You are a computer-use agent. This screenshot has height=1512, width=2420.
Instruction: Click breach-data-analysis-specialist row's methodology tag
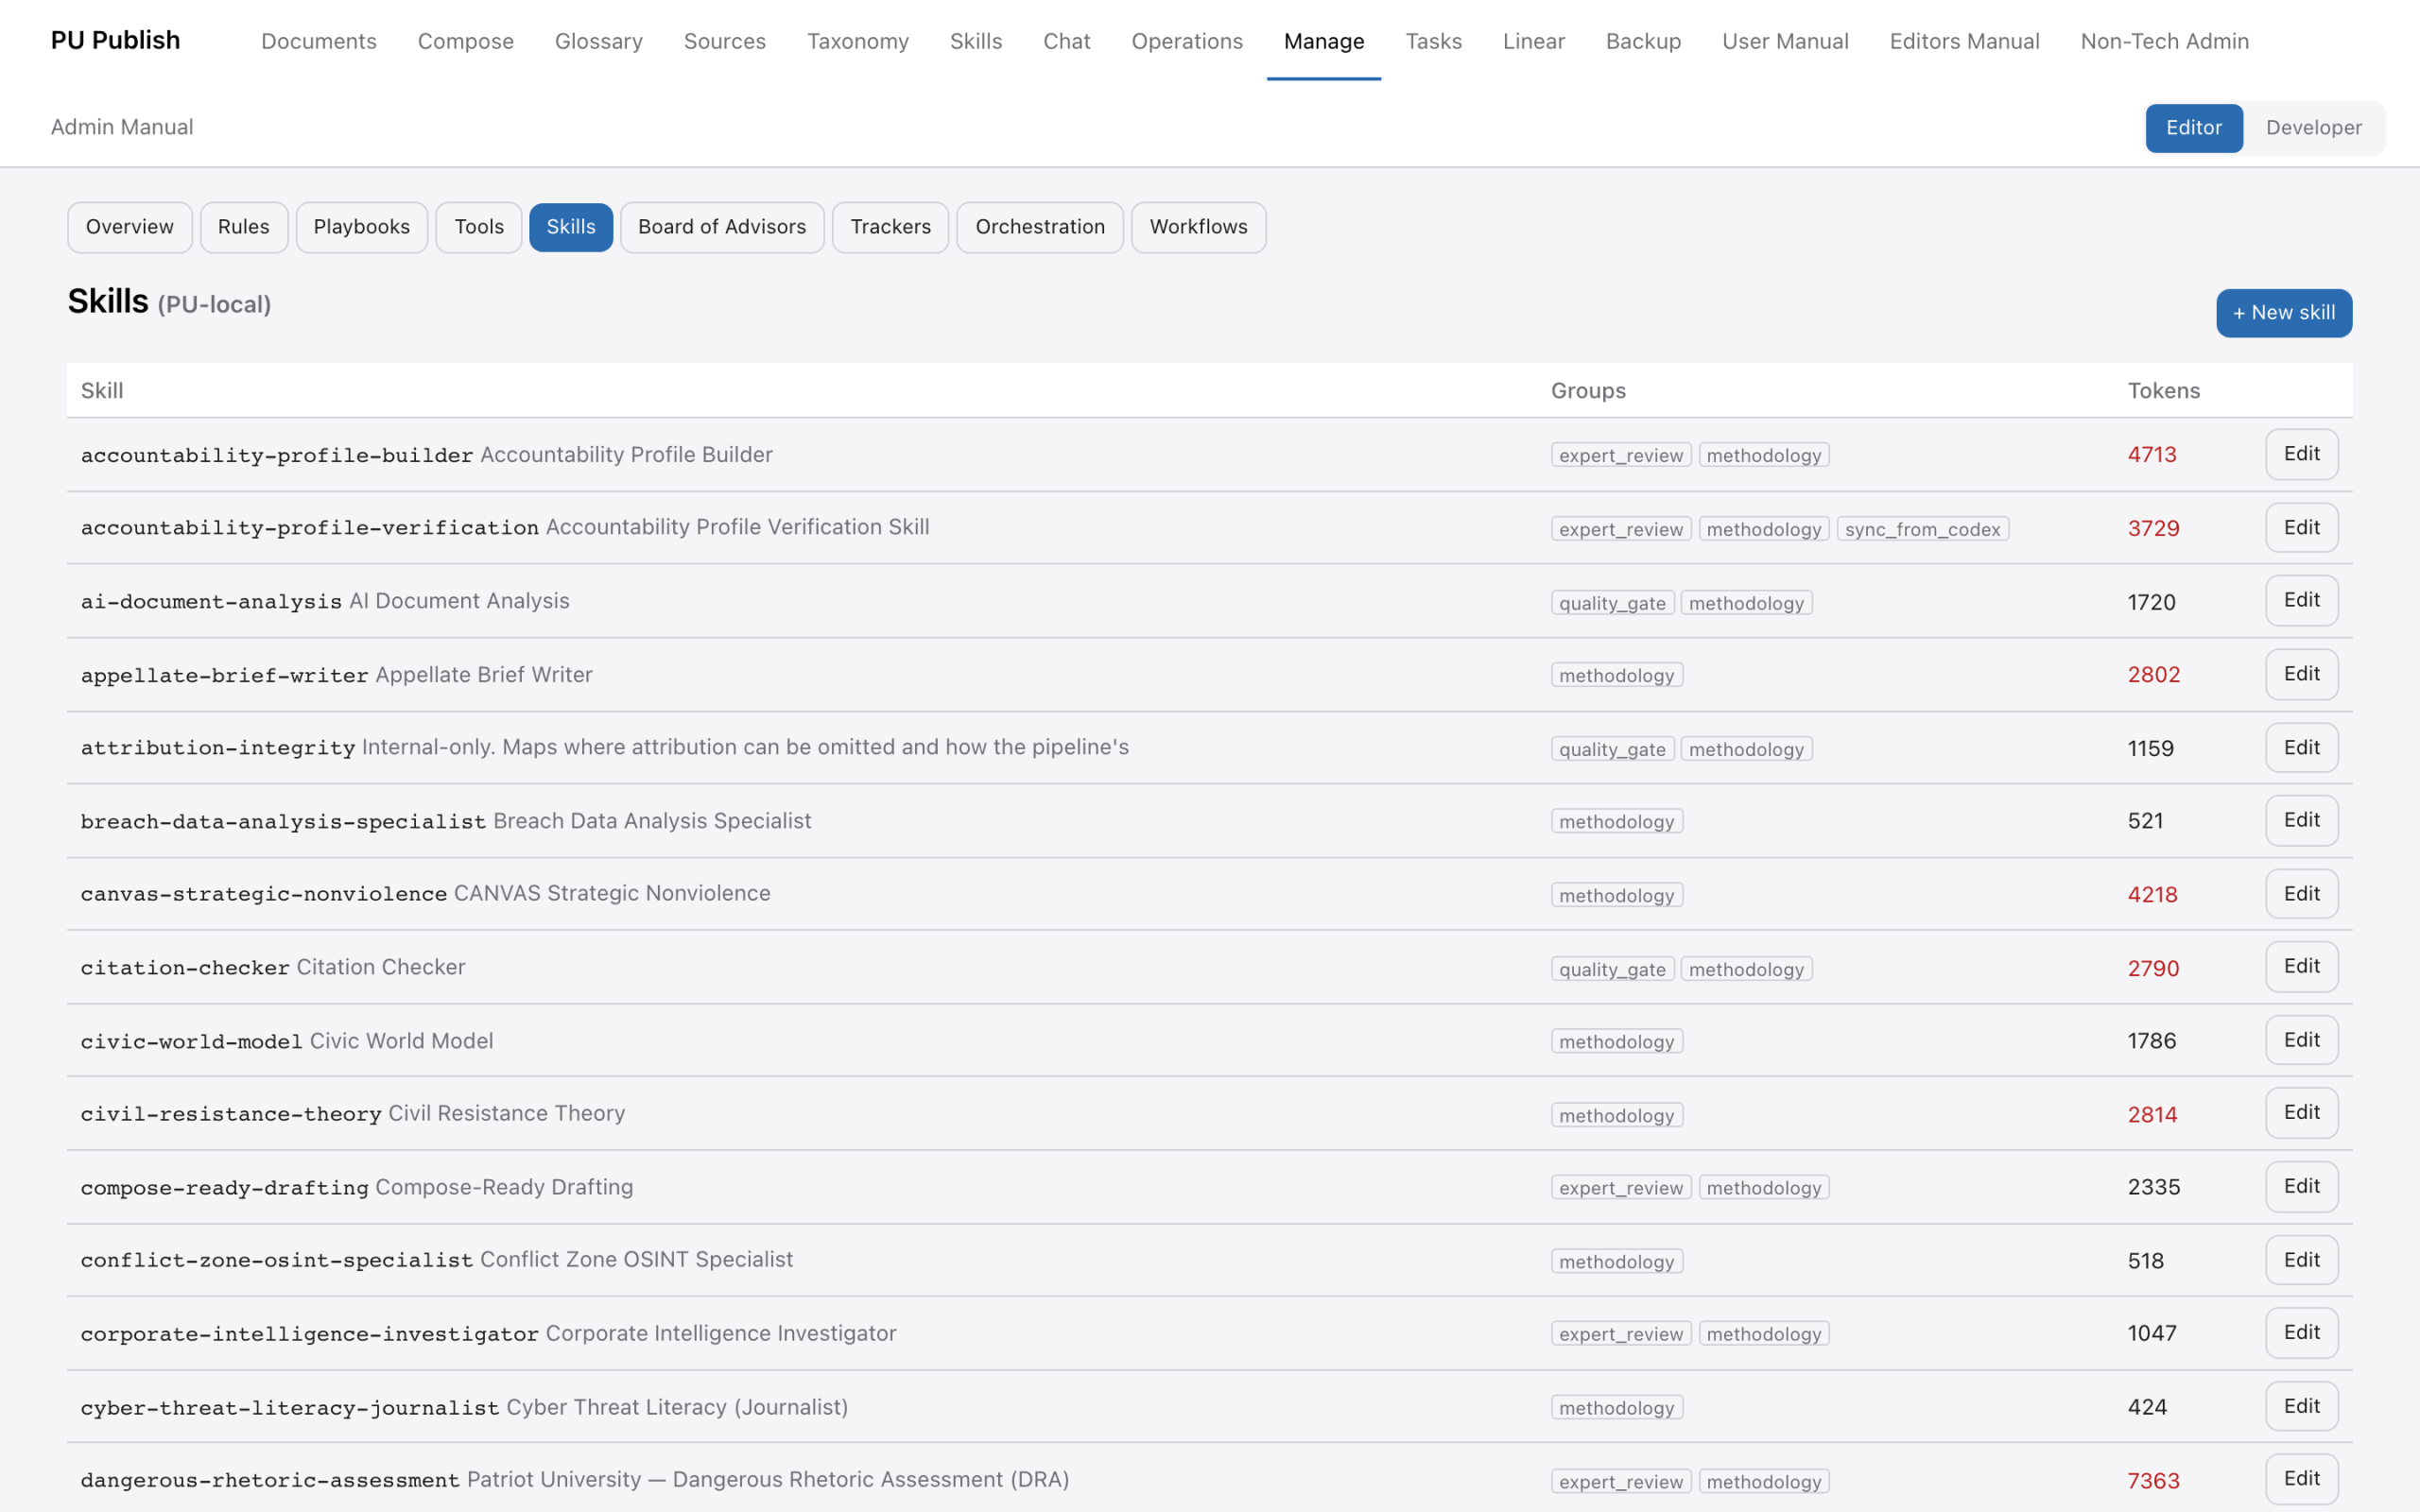click(x=1616, y=821)
